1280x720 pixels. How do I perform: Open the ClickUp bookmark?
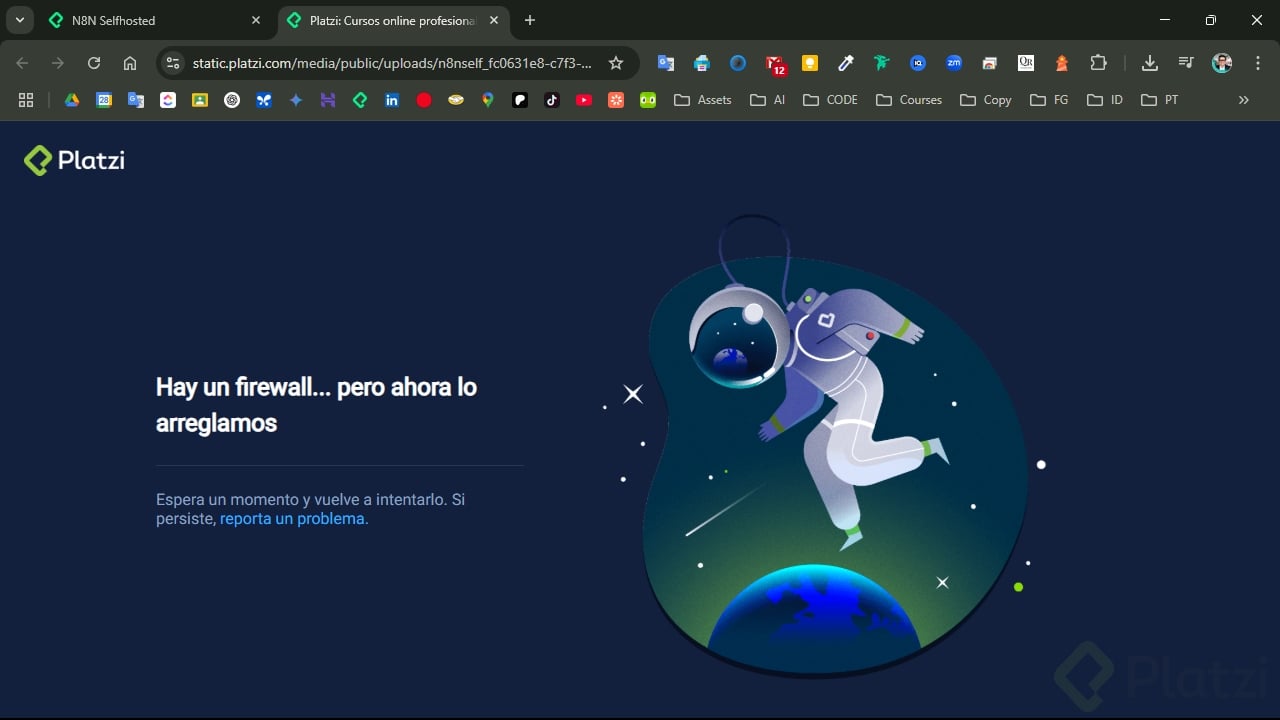(x=168, y=100)
